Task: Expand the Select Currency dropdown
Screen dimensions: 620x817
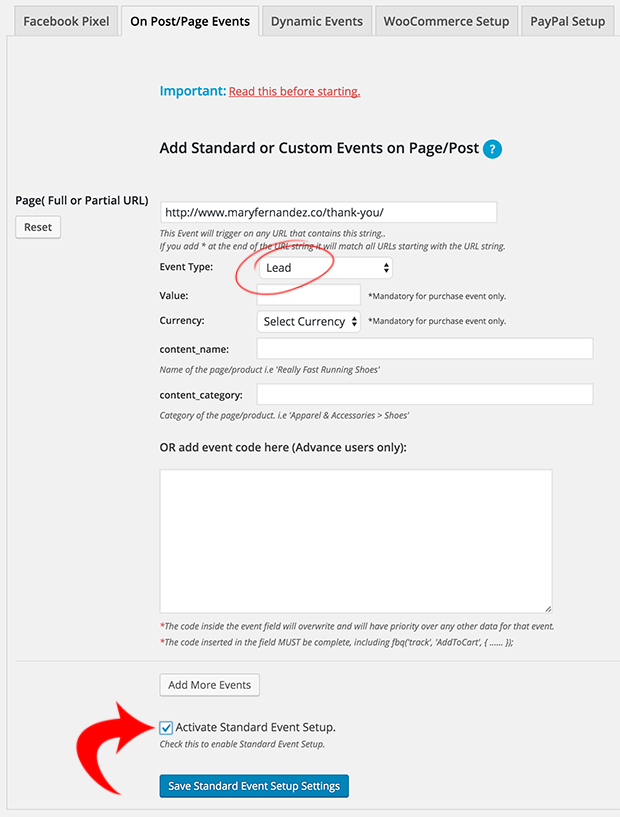Action: [x=308, y=321]
